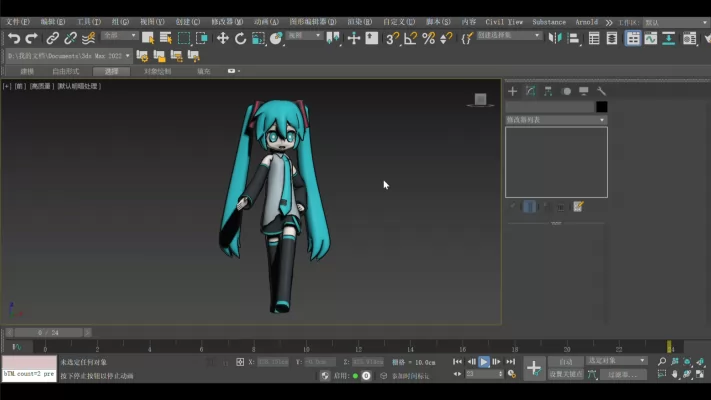Open the modifier list dropdown

click(x=556, y=120)
